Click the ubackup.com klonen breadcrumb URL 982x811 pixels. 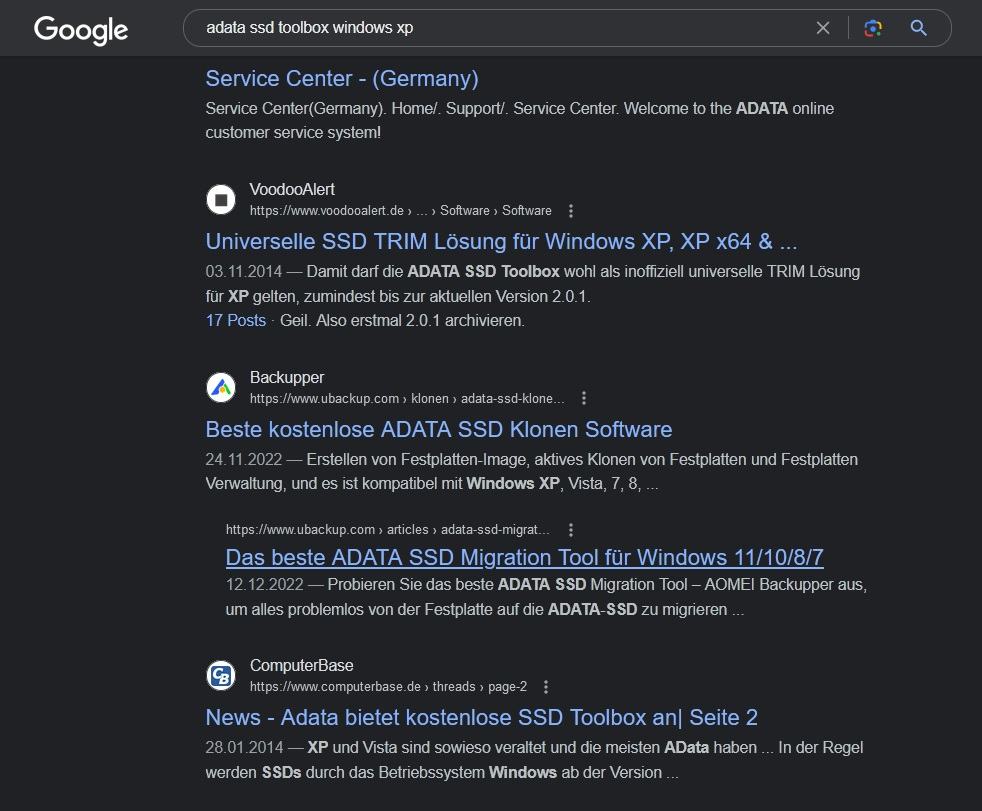coord(407,398)
